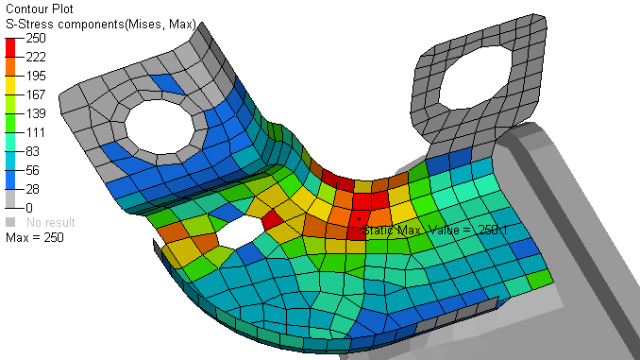Viewport: 640px width, 360px height.
Task: Click the legend value 139
Action: click(x=36, y=113)
